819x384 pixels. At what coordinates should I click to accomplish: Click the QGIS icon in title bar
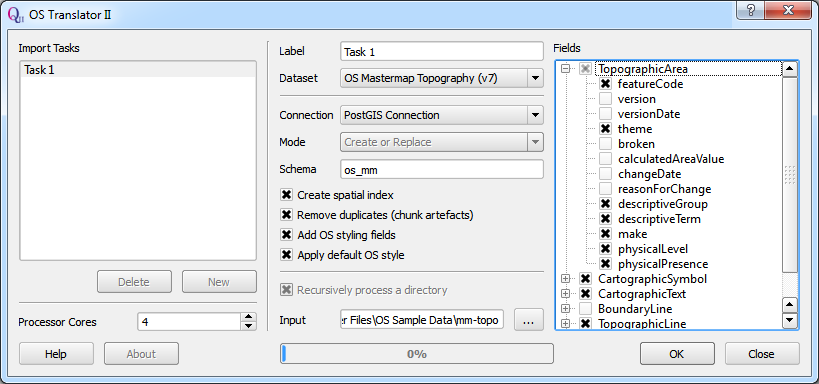tap(16, 14)
